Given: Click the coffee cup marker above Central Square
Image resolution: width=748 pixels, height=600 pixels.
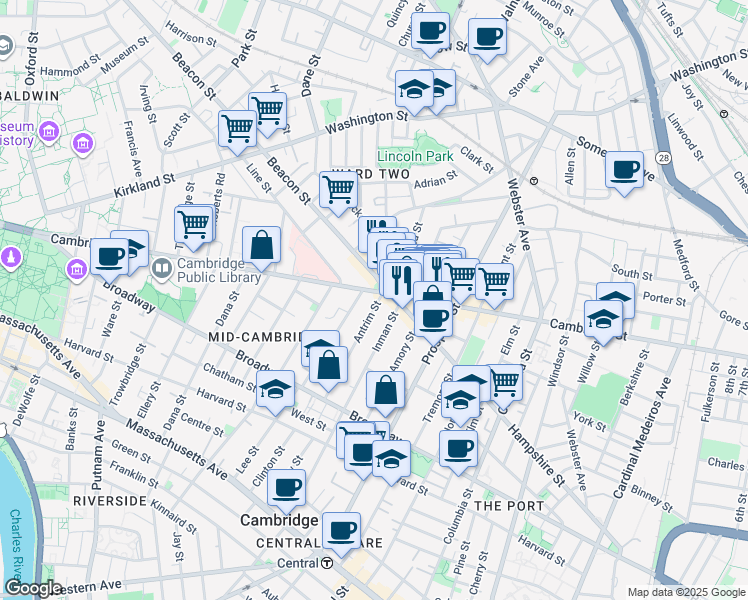Looking at the screenshot, I should [342, 529].
